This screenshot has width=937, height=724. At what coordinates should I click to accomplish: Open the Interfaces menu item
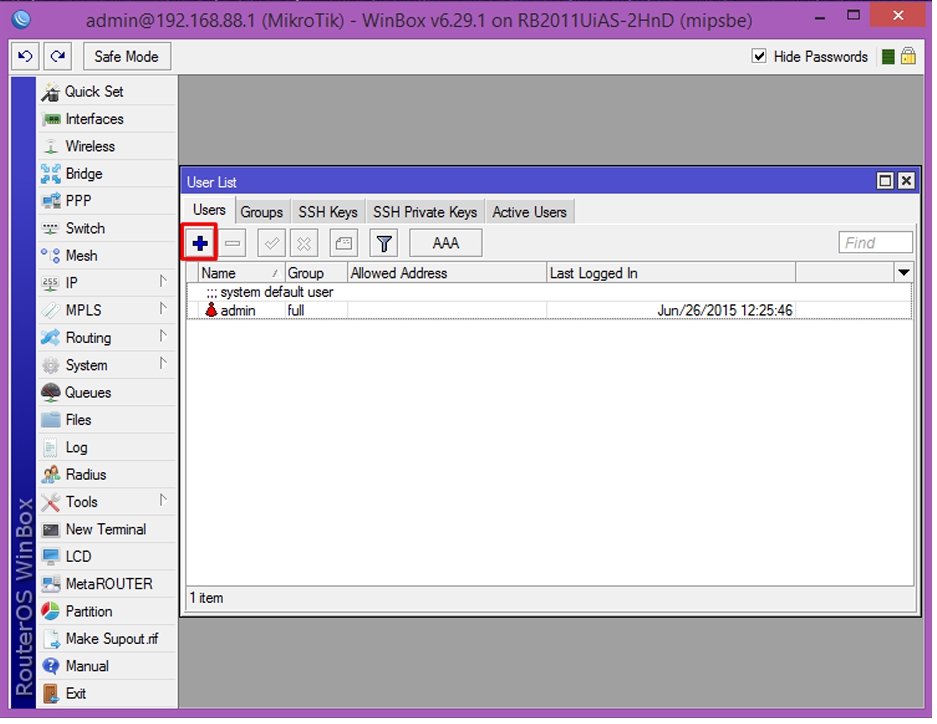[108, 119]
